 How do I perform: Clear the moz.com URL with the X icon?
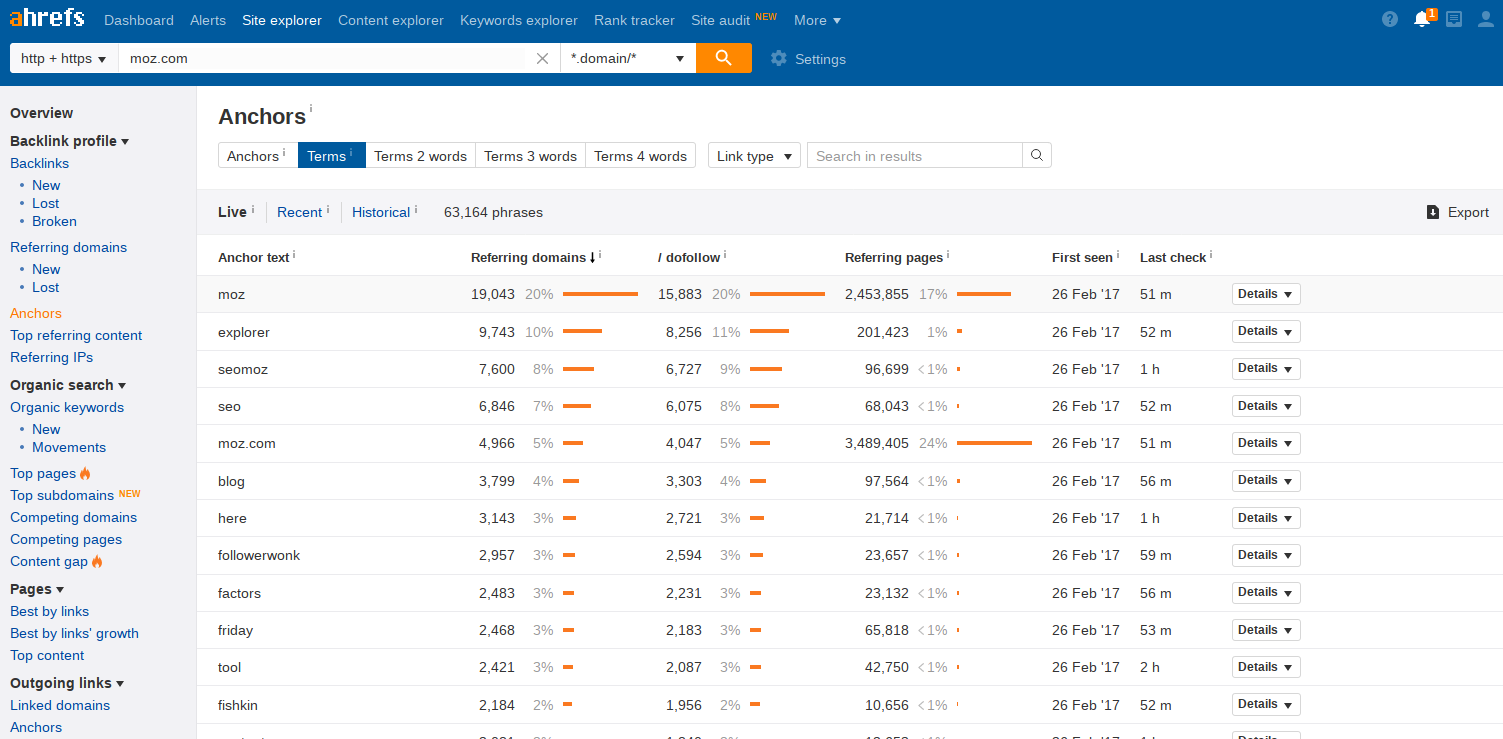542,58
